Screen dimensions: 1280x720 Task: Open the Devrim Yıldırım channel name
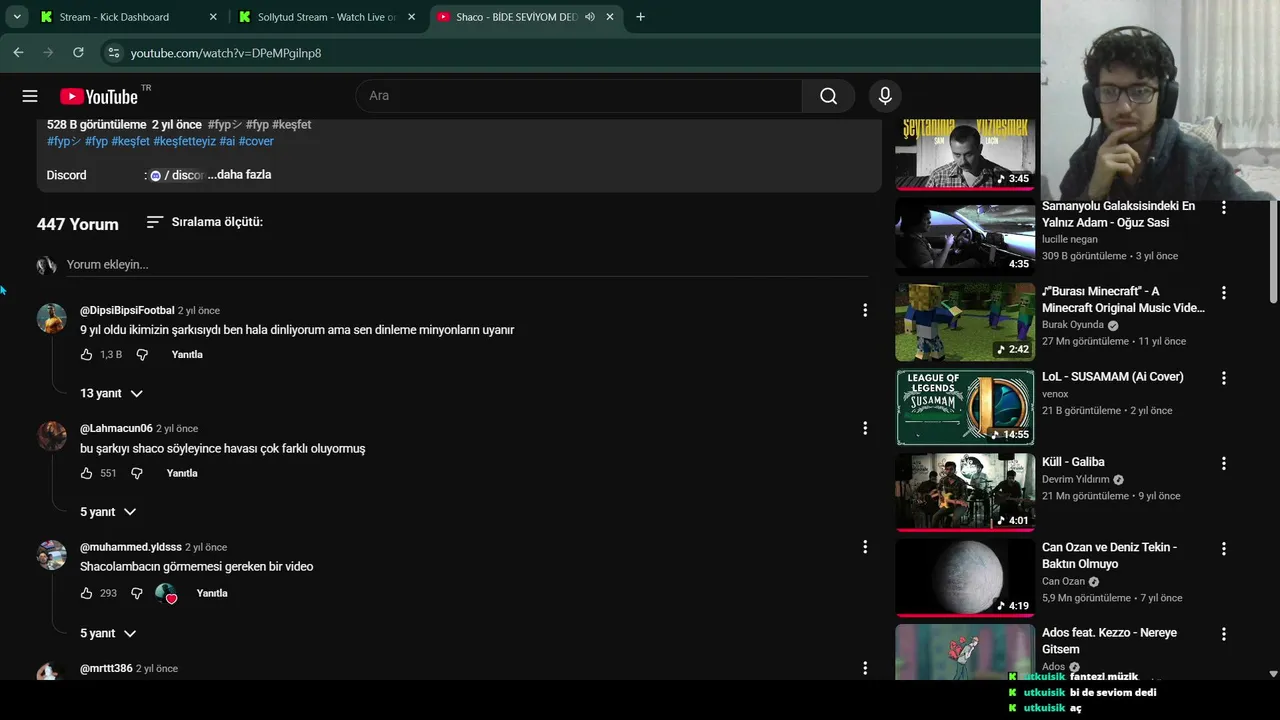(x=1076, y=479)
